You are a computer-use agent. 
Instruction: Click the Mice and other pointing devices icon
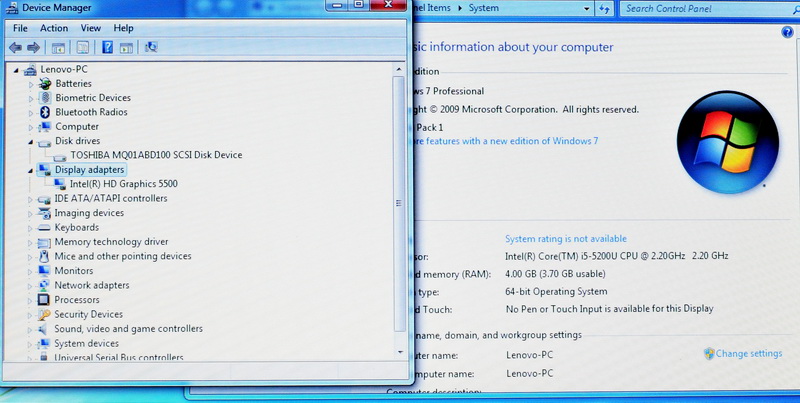click(x=44, y=256)
